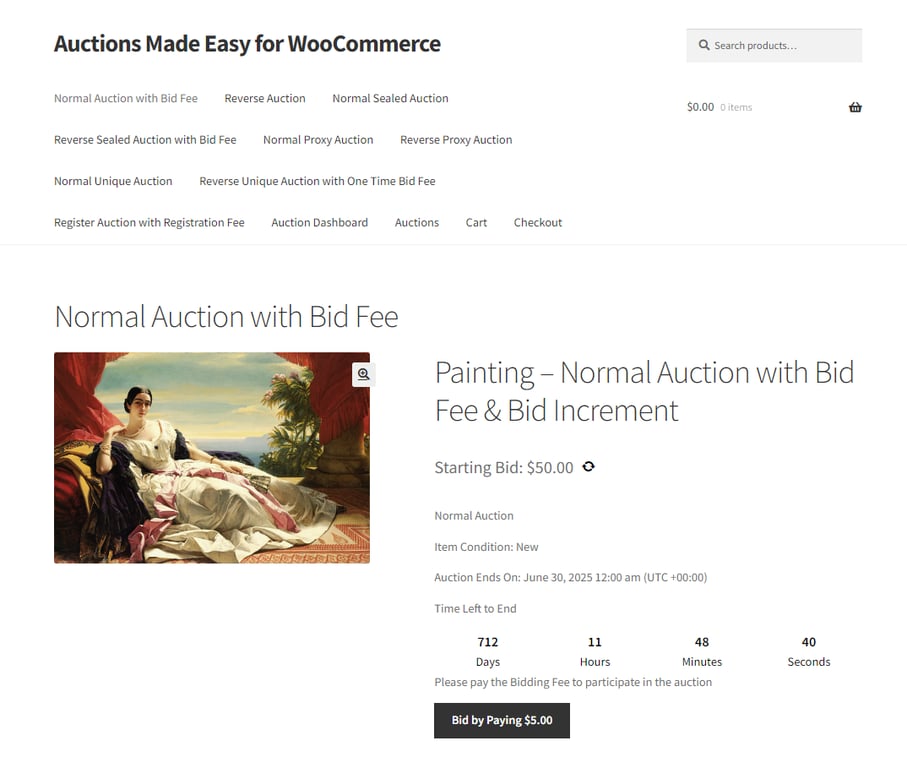Image resolution: width=907 pixels, height=768 pixels.
Task: Open the Normal Proxy Auction page
Action: pyautogui.click(x=318, y=140)
